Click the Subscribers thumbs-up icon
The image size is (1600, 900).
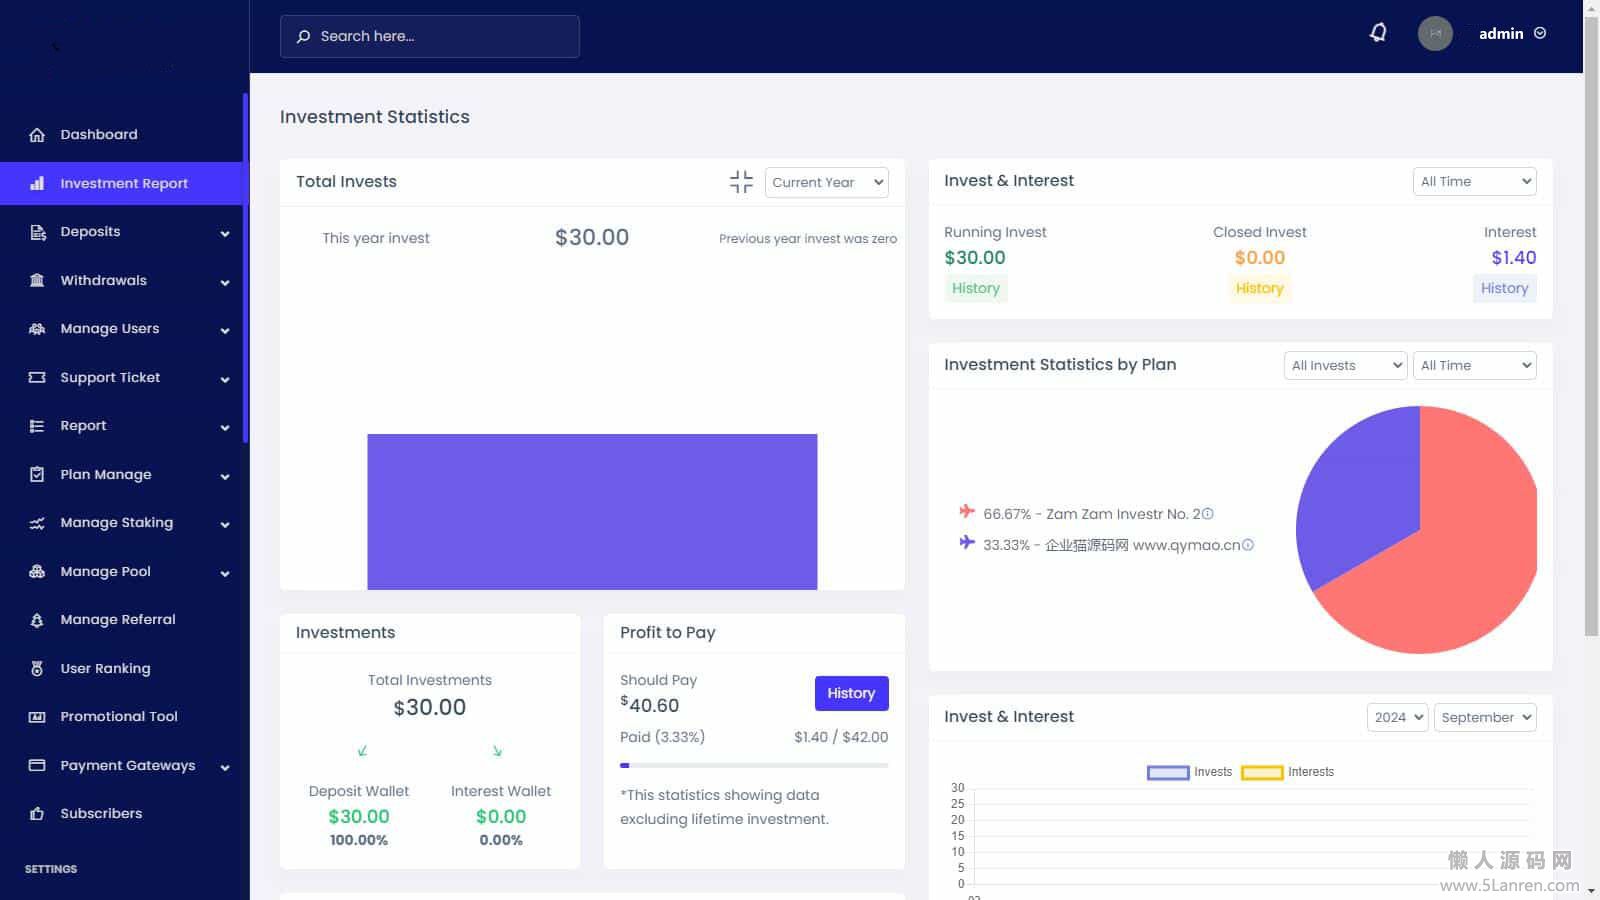[37, 814]
